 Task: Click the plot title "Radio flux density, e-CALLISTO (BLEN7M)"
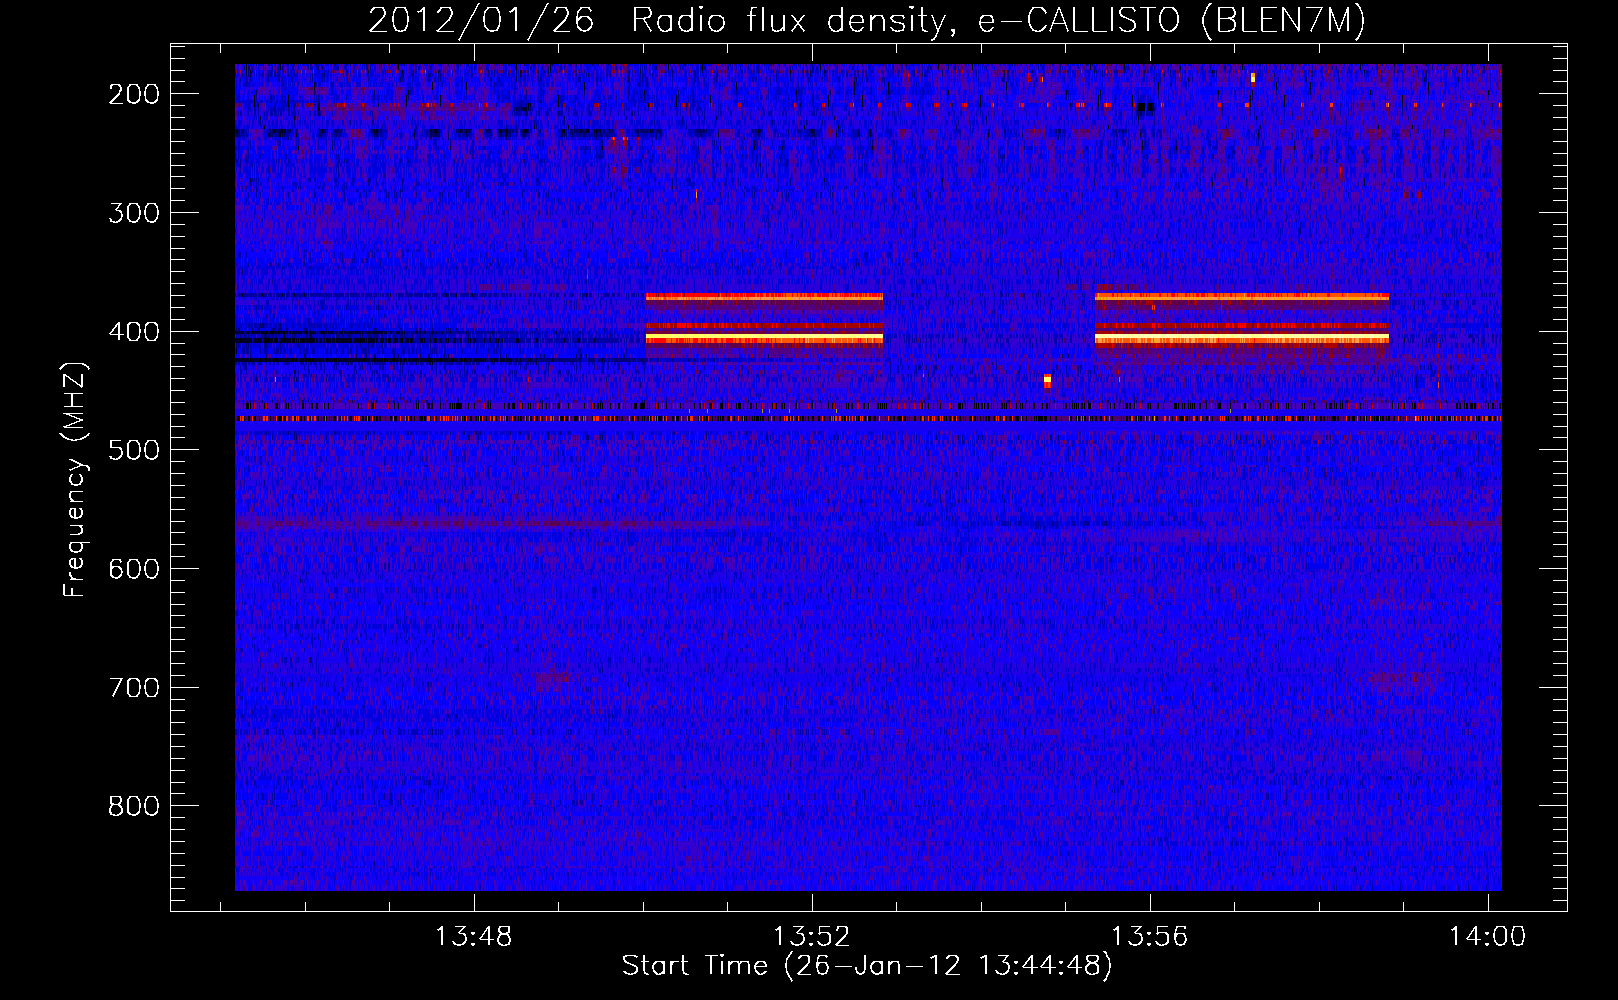click(998, 20)
